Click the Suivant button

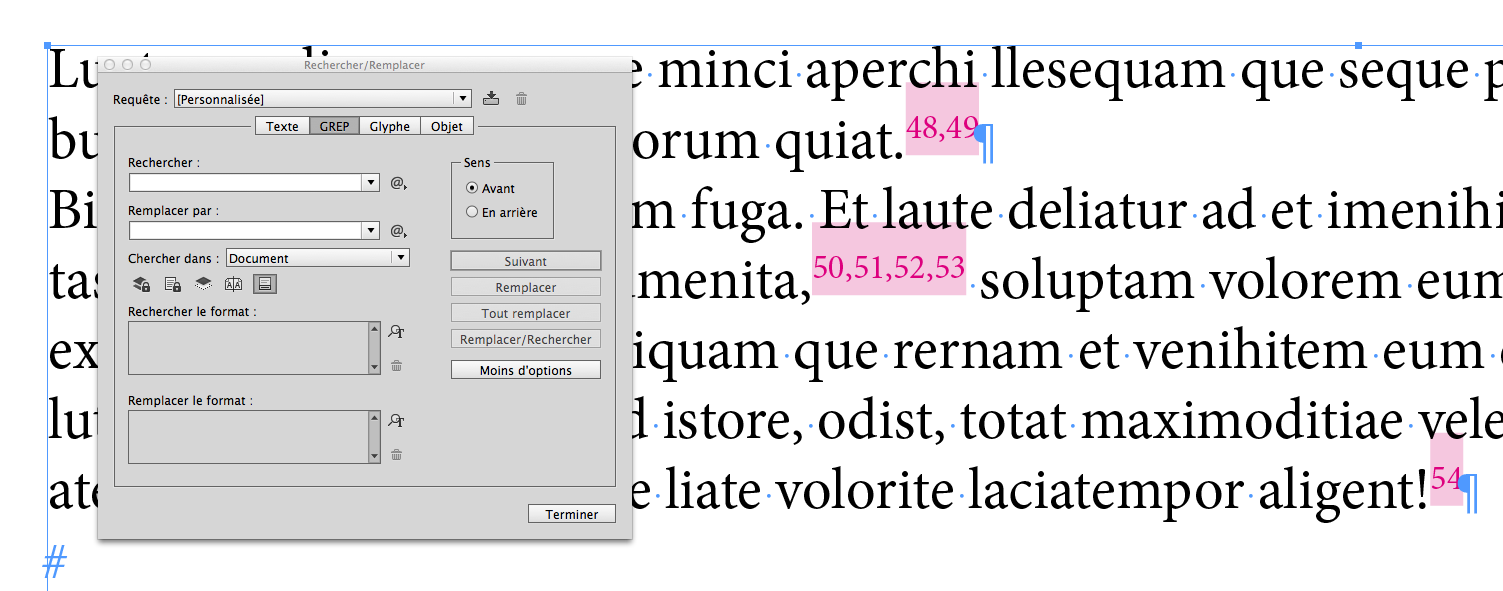(526, 261)
